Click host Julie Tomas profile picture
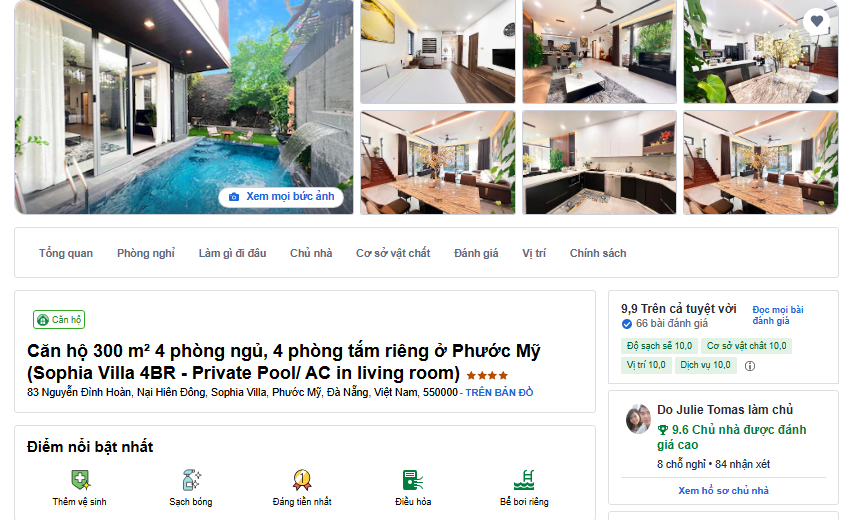The height and width of the screenshot is (520, 853). pyautogui.click(x=638, y=419)
